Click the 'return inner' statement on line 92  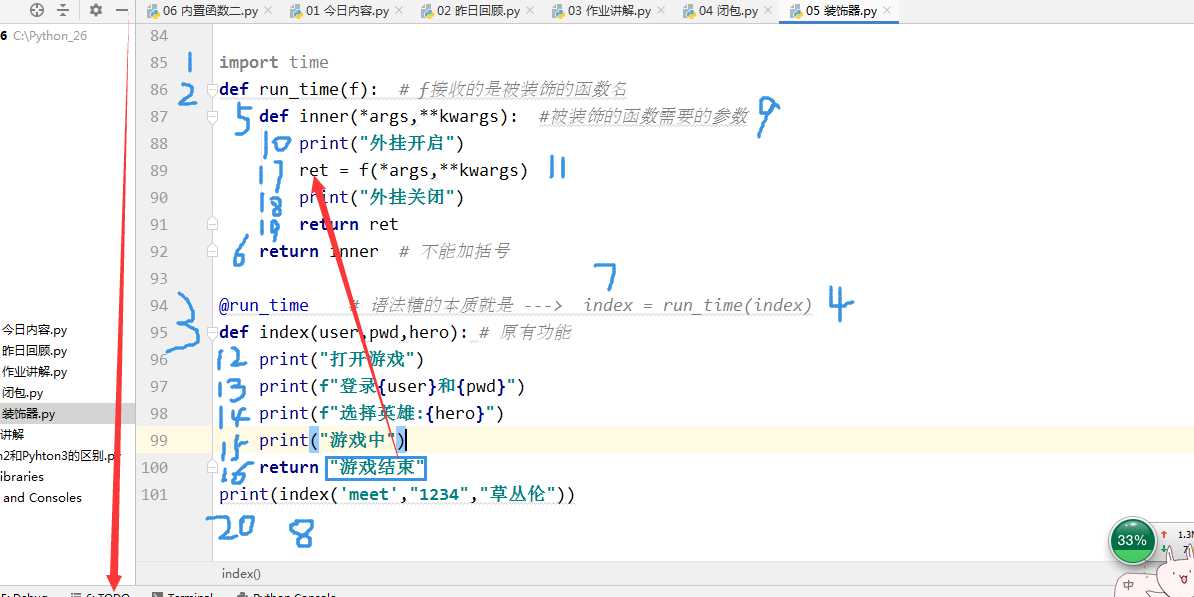coord(318,251)
